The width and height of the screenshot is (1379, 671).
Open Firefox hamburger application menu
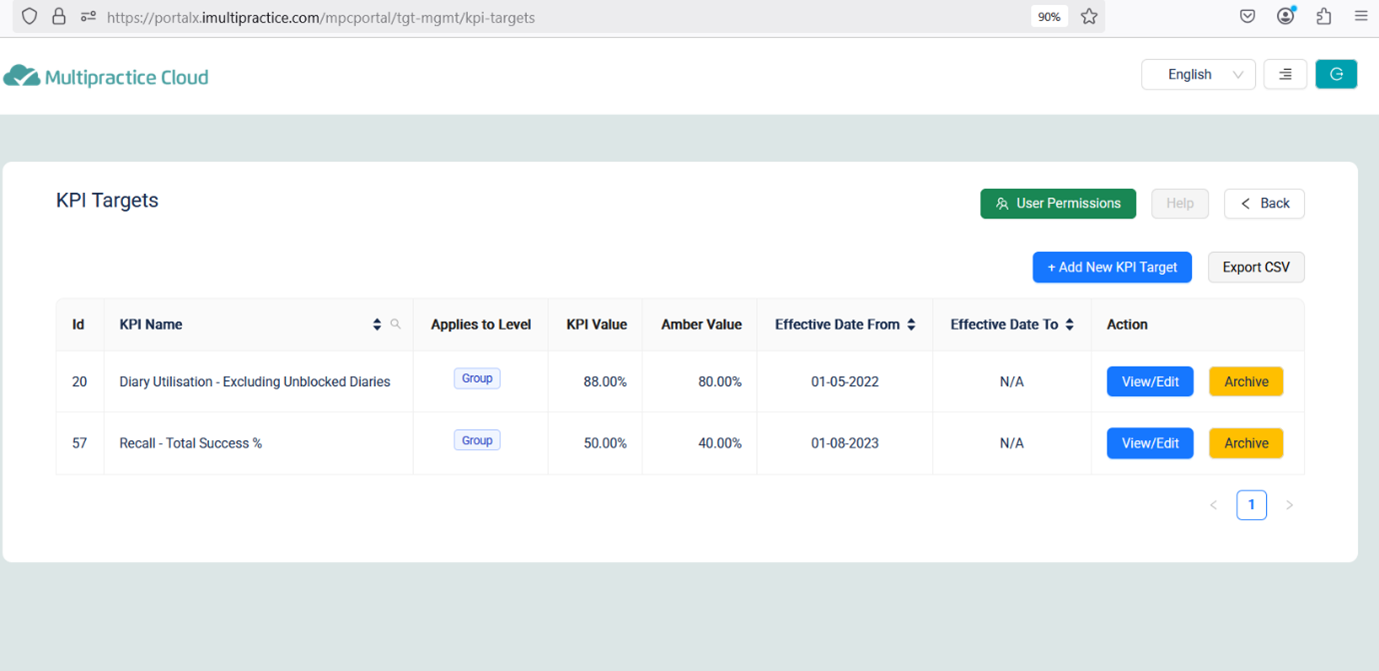[1361, 16]
